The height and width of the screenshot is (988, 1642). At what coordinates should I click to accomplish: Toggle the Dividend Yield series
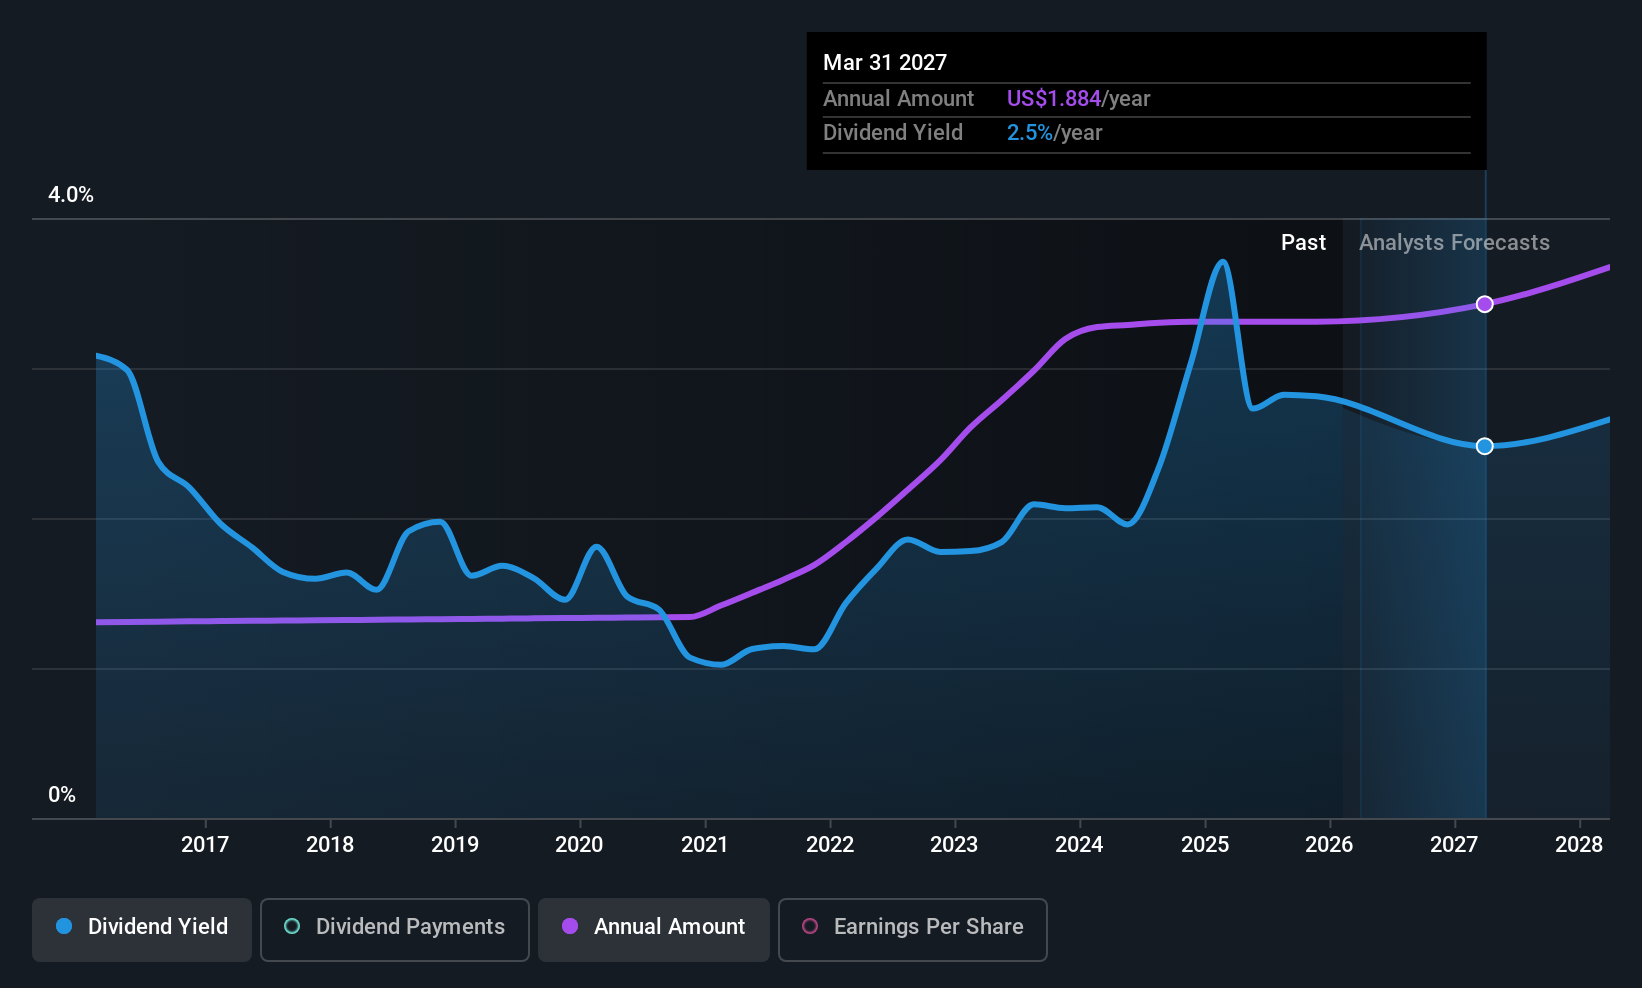pyautogui.click(x=142, y=929)
